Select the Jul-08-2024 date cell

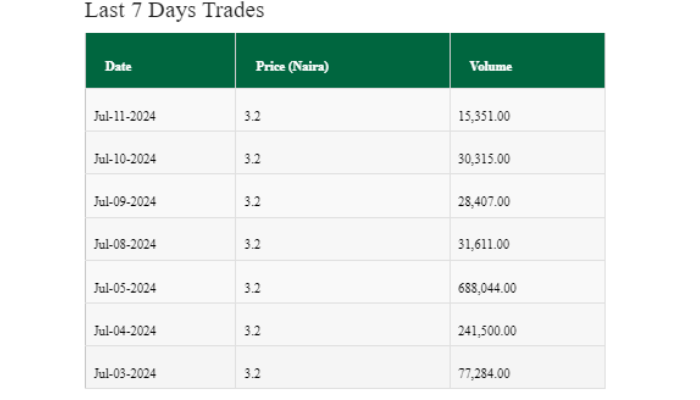coord(125,245)
